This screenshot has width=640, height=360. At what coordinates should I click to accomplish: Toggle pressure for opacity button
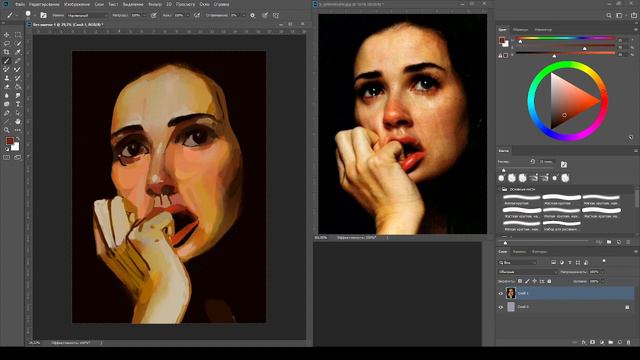pyautogui.click(x=154, y=15)
